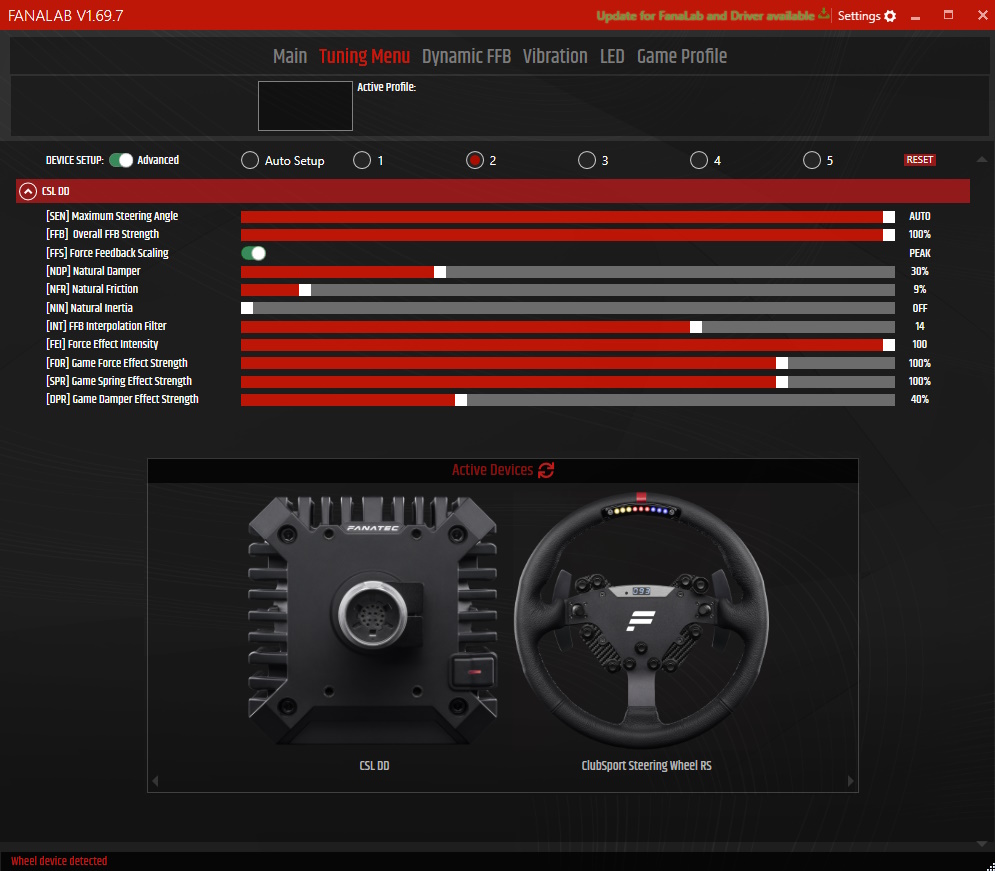
Task: Switch to Vibration tab
Action: tap(555, 56)
